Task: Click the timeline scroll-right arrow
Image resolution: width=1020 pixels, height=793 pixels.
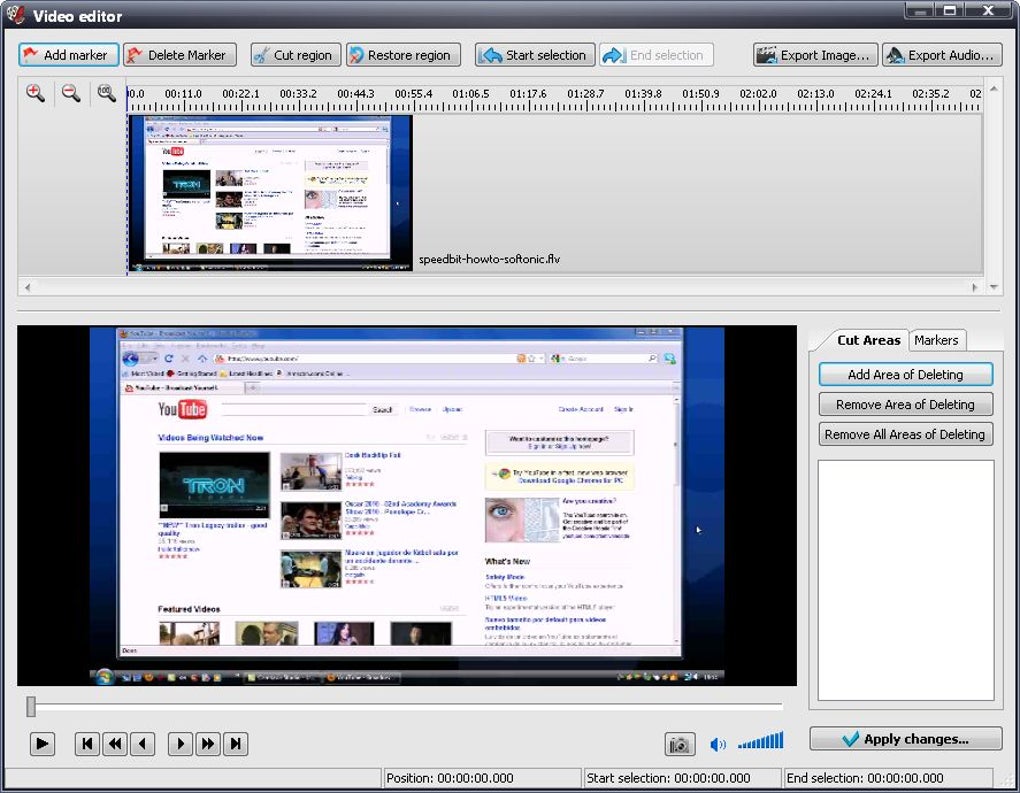Action: 974,287
